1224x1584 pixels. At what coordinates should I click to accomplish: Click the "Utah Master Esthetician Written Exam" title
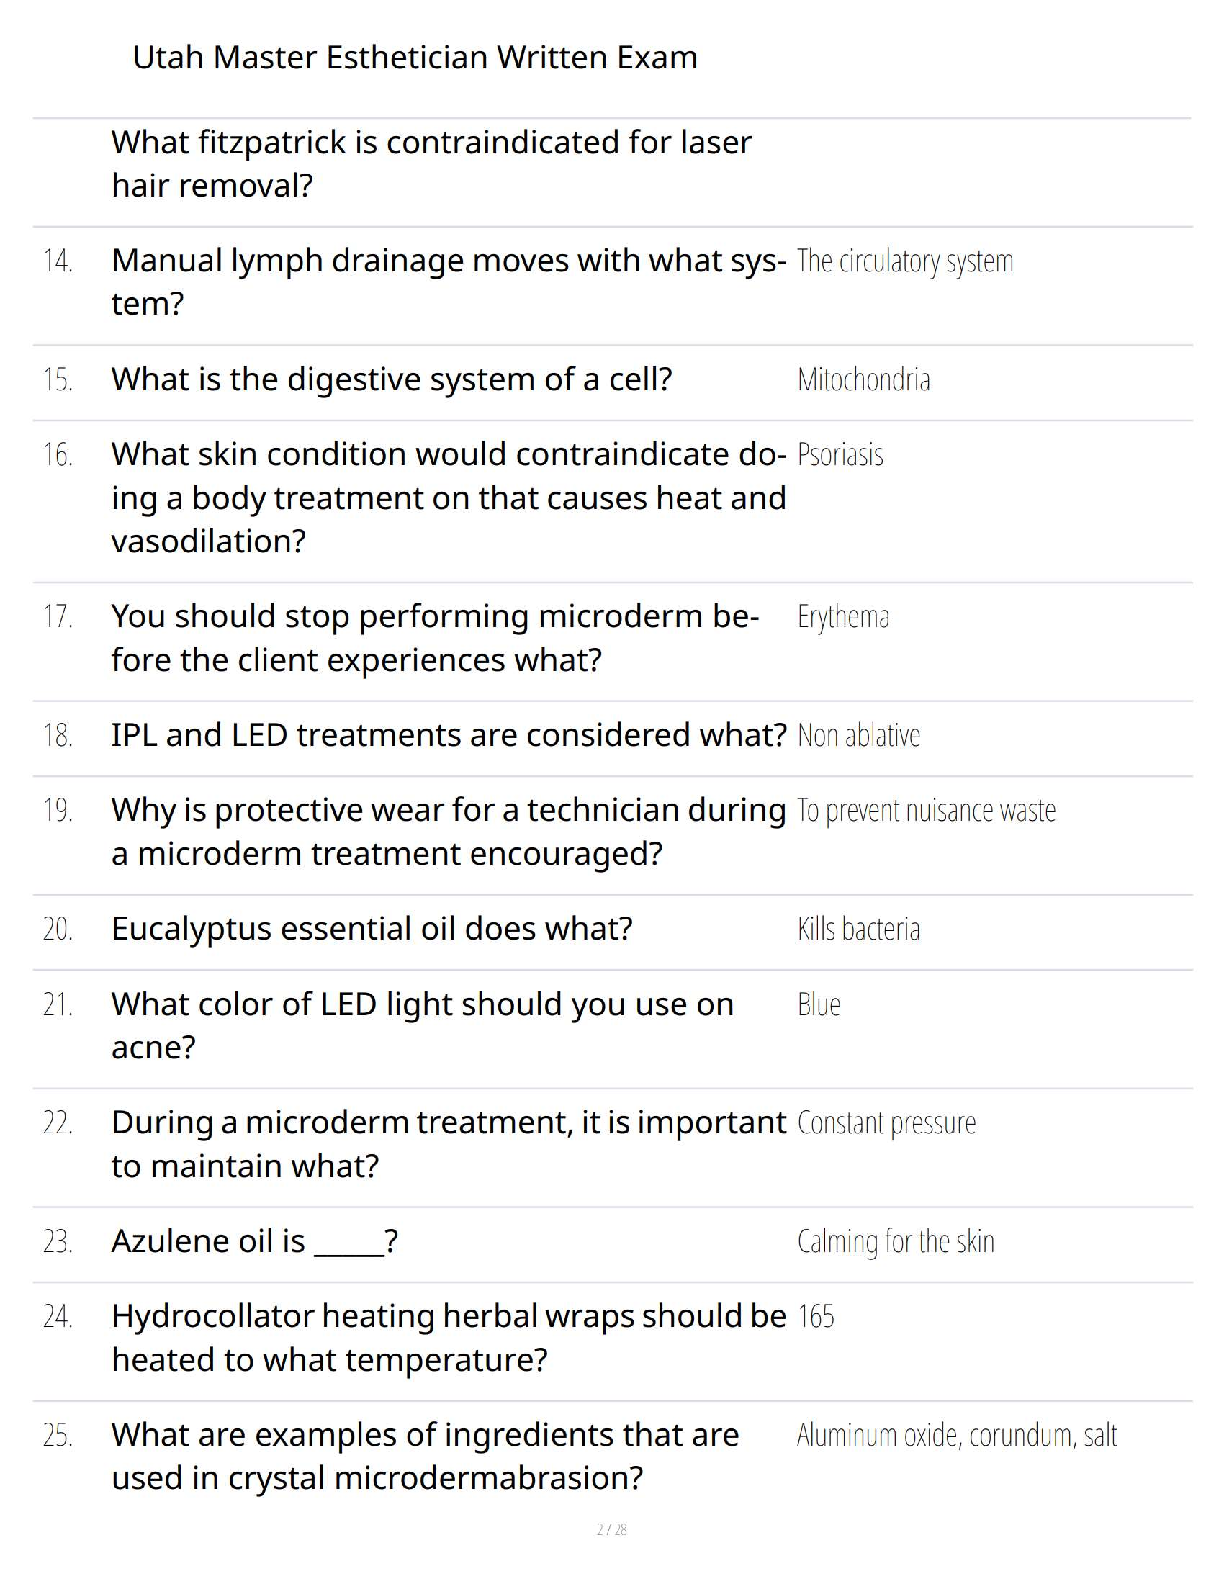pos(415,58)
